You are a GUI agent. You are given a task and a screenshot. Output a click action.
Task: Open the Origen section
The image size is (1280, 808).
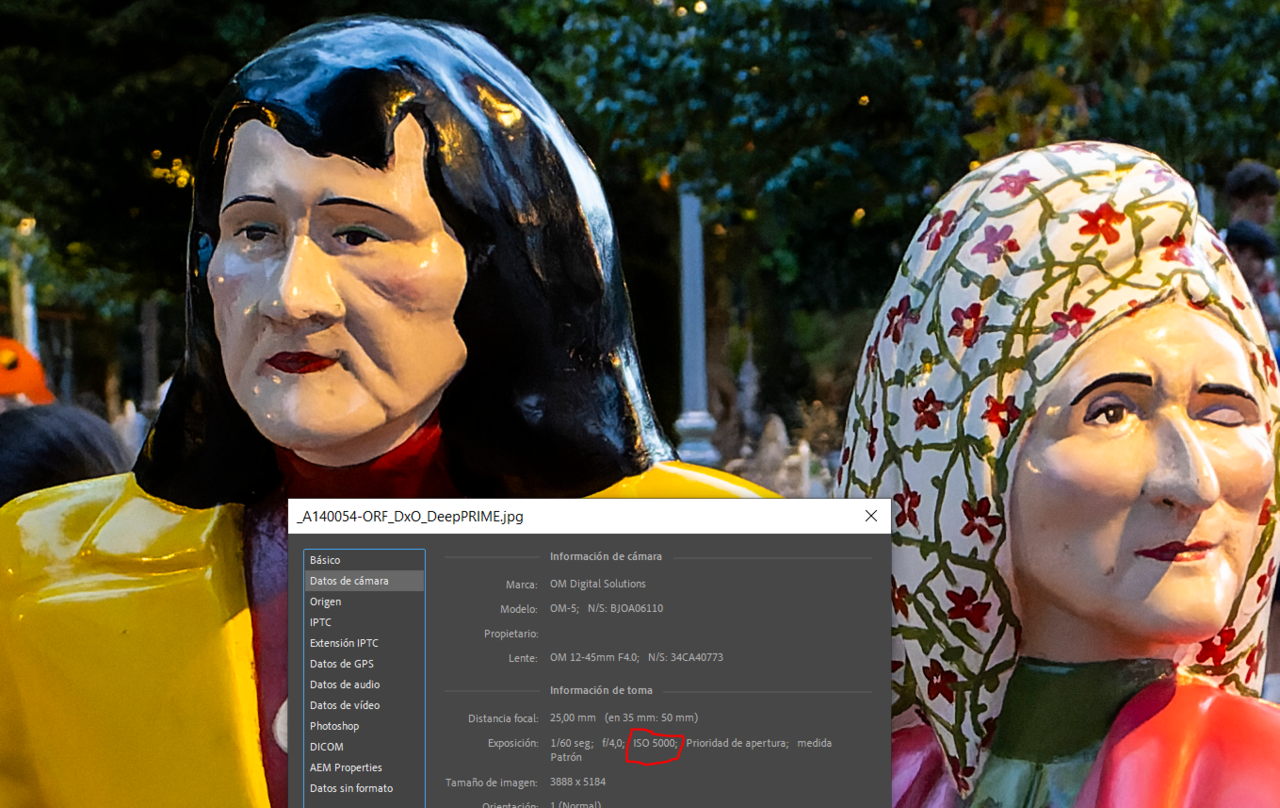point(325,602)
